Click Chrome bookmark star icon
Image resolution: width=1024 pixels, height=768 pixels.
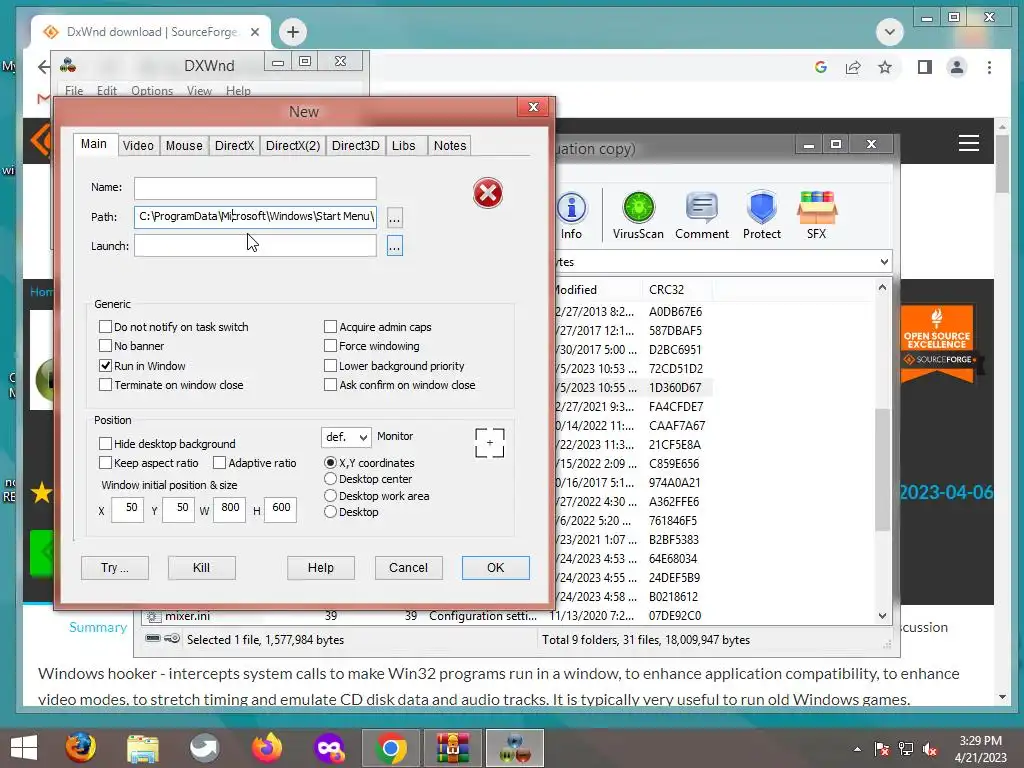tap(885, 67)
